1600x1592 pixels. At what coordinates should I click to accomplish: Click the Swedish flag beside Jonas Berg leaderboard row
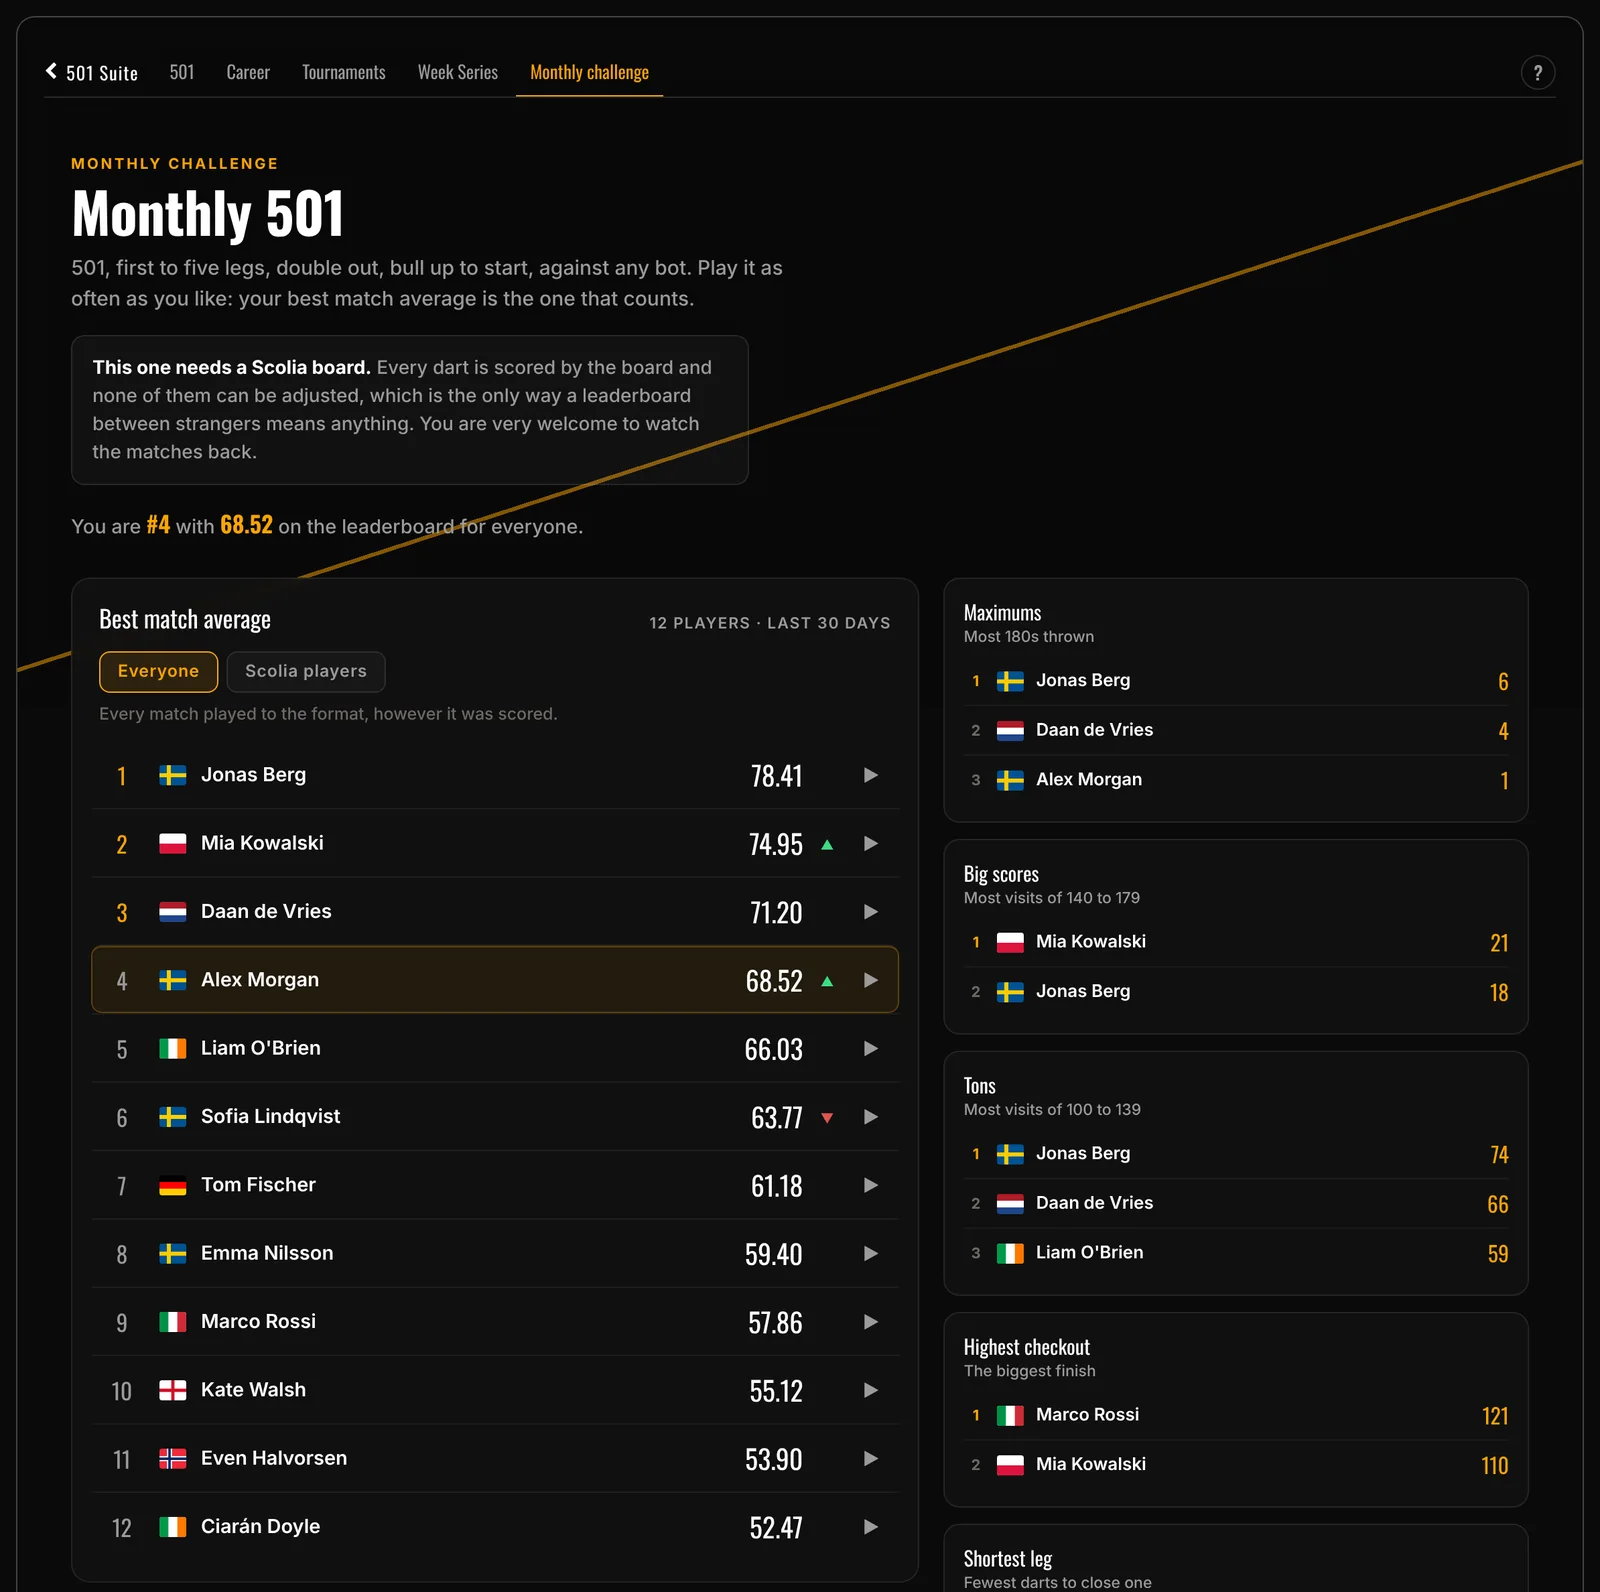[x=173, y=775]
